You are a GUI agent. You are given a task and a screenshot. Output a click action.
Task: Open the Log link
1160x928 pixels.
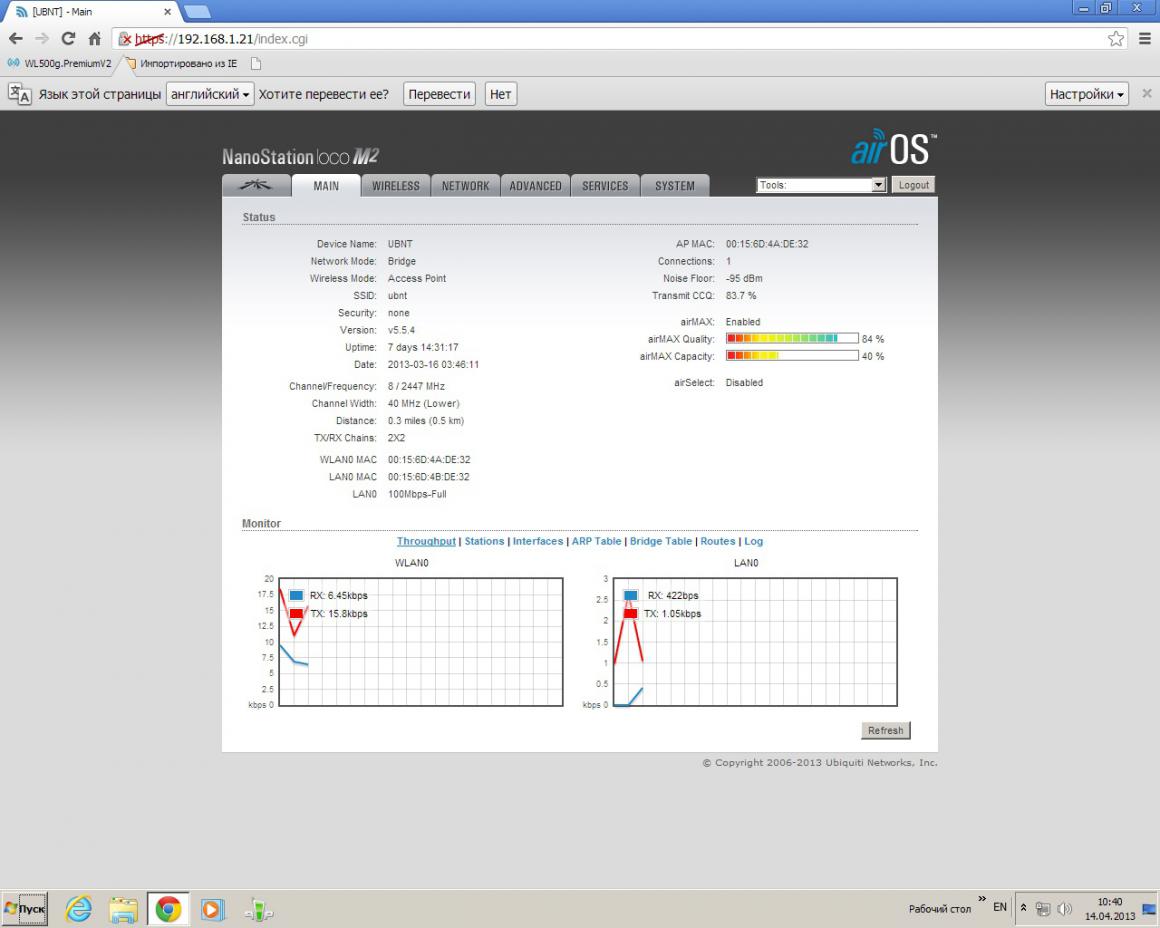point(753,541)
